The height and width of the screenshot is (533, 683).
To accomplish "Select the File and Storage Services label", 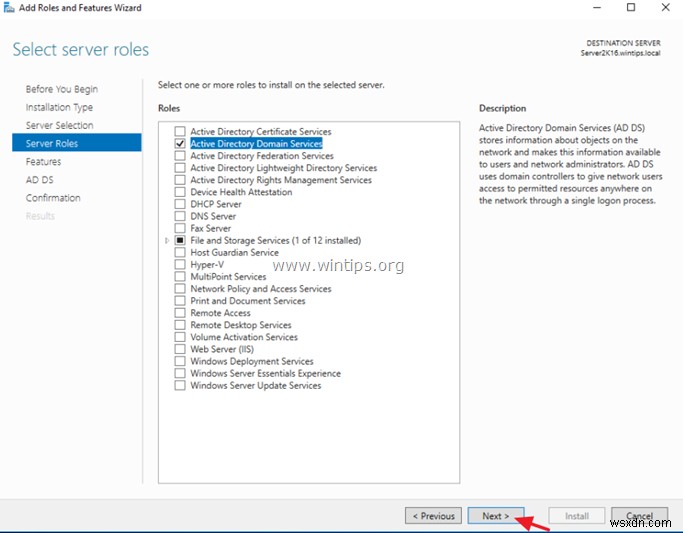I will 276,240.
